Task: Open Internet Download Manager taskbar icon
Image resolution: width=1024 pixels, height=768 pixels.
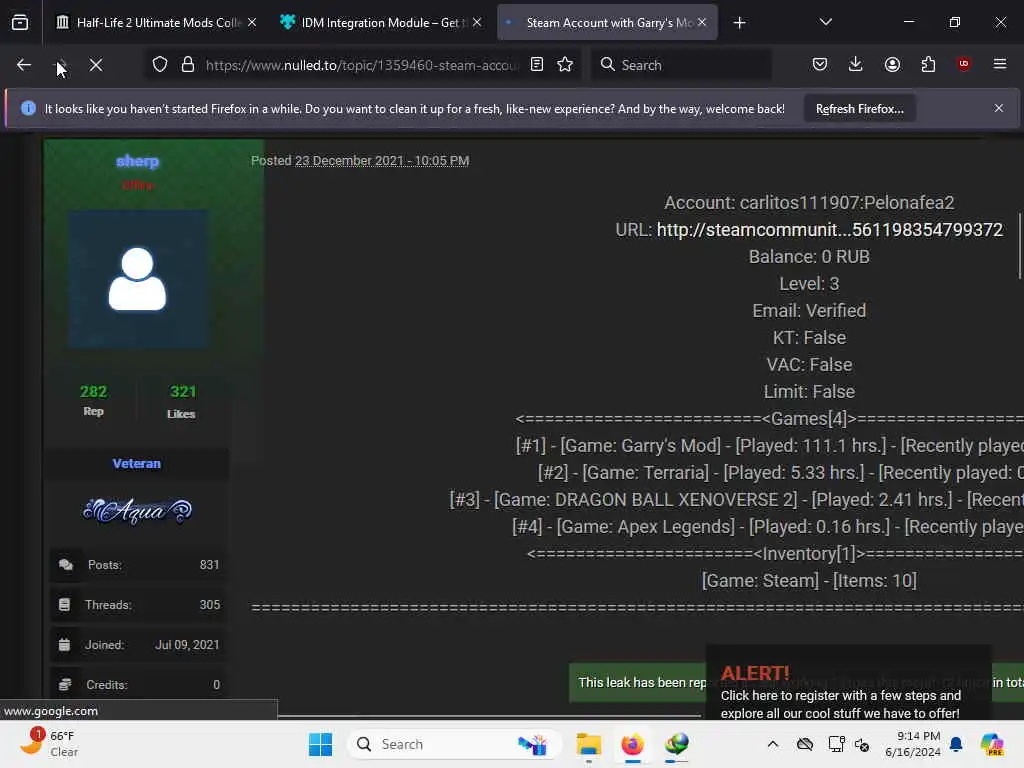Action: pos(677,744)
